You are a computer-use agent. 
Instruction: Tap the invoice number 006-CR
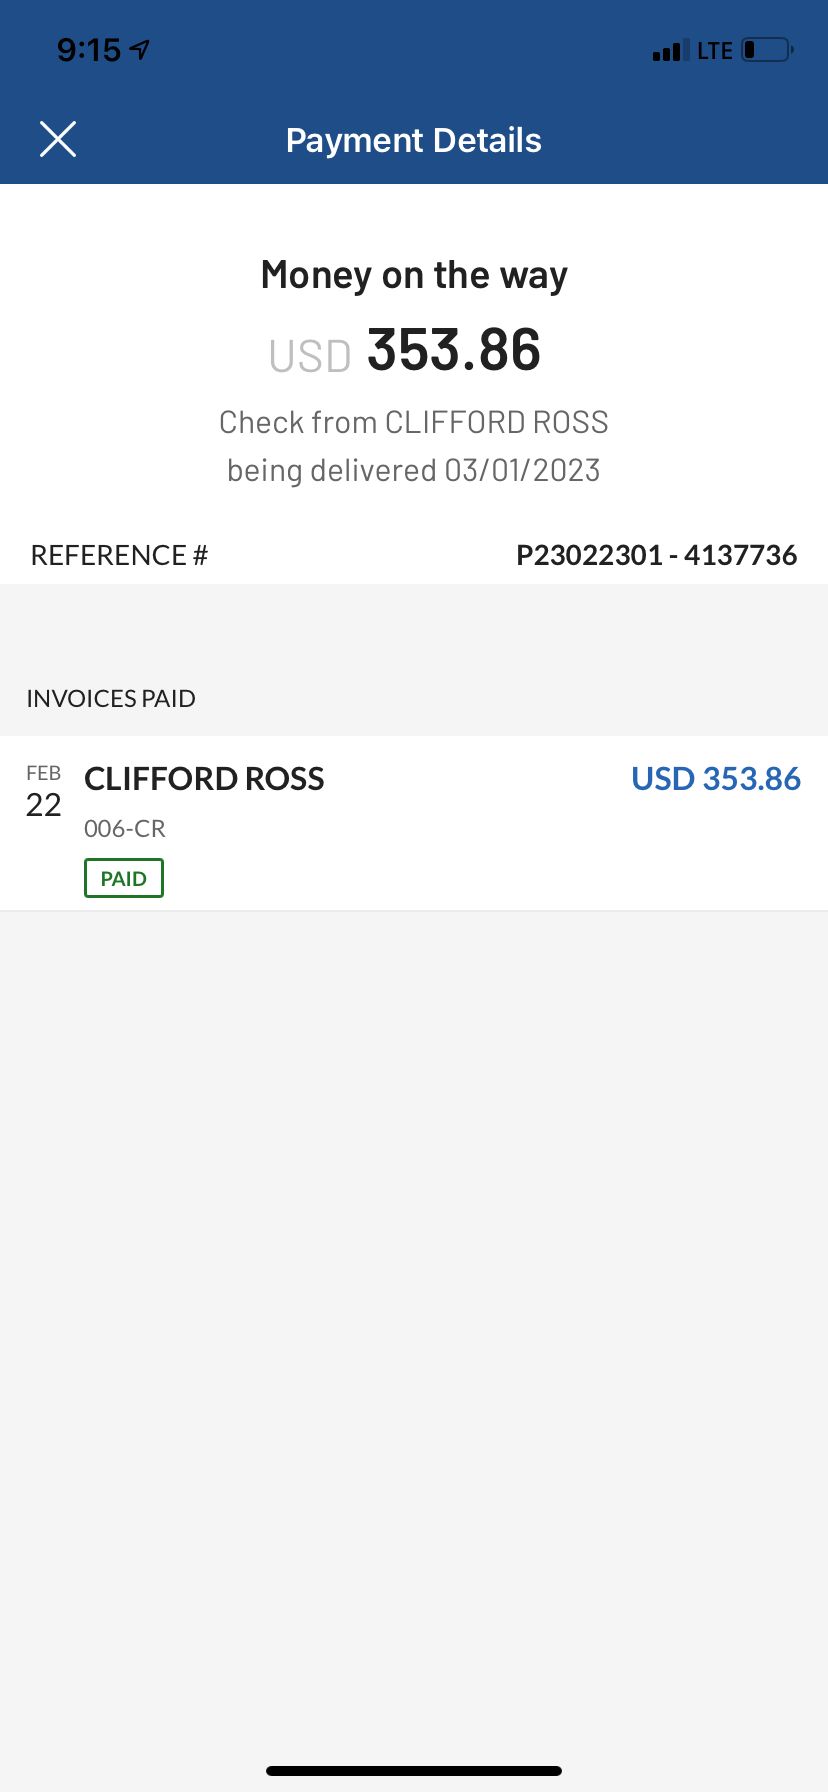click(125, 828)
